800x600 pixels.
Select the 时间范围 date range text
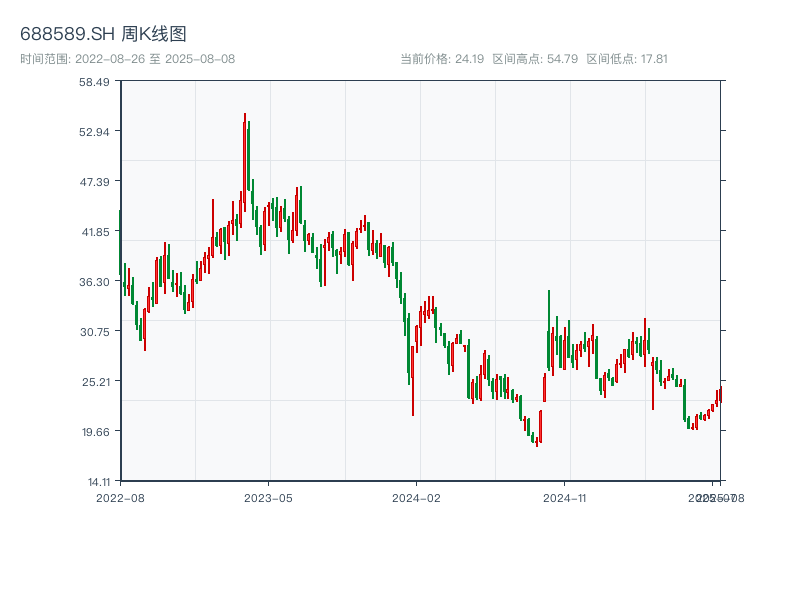(127, 59)
